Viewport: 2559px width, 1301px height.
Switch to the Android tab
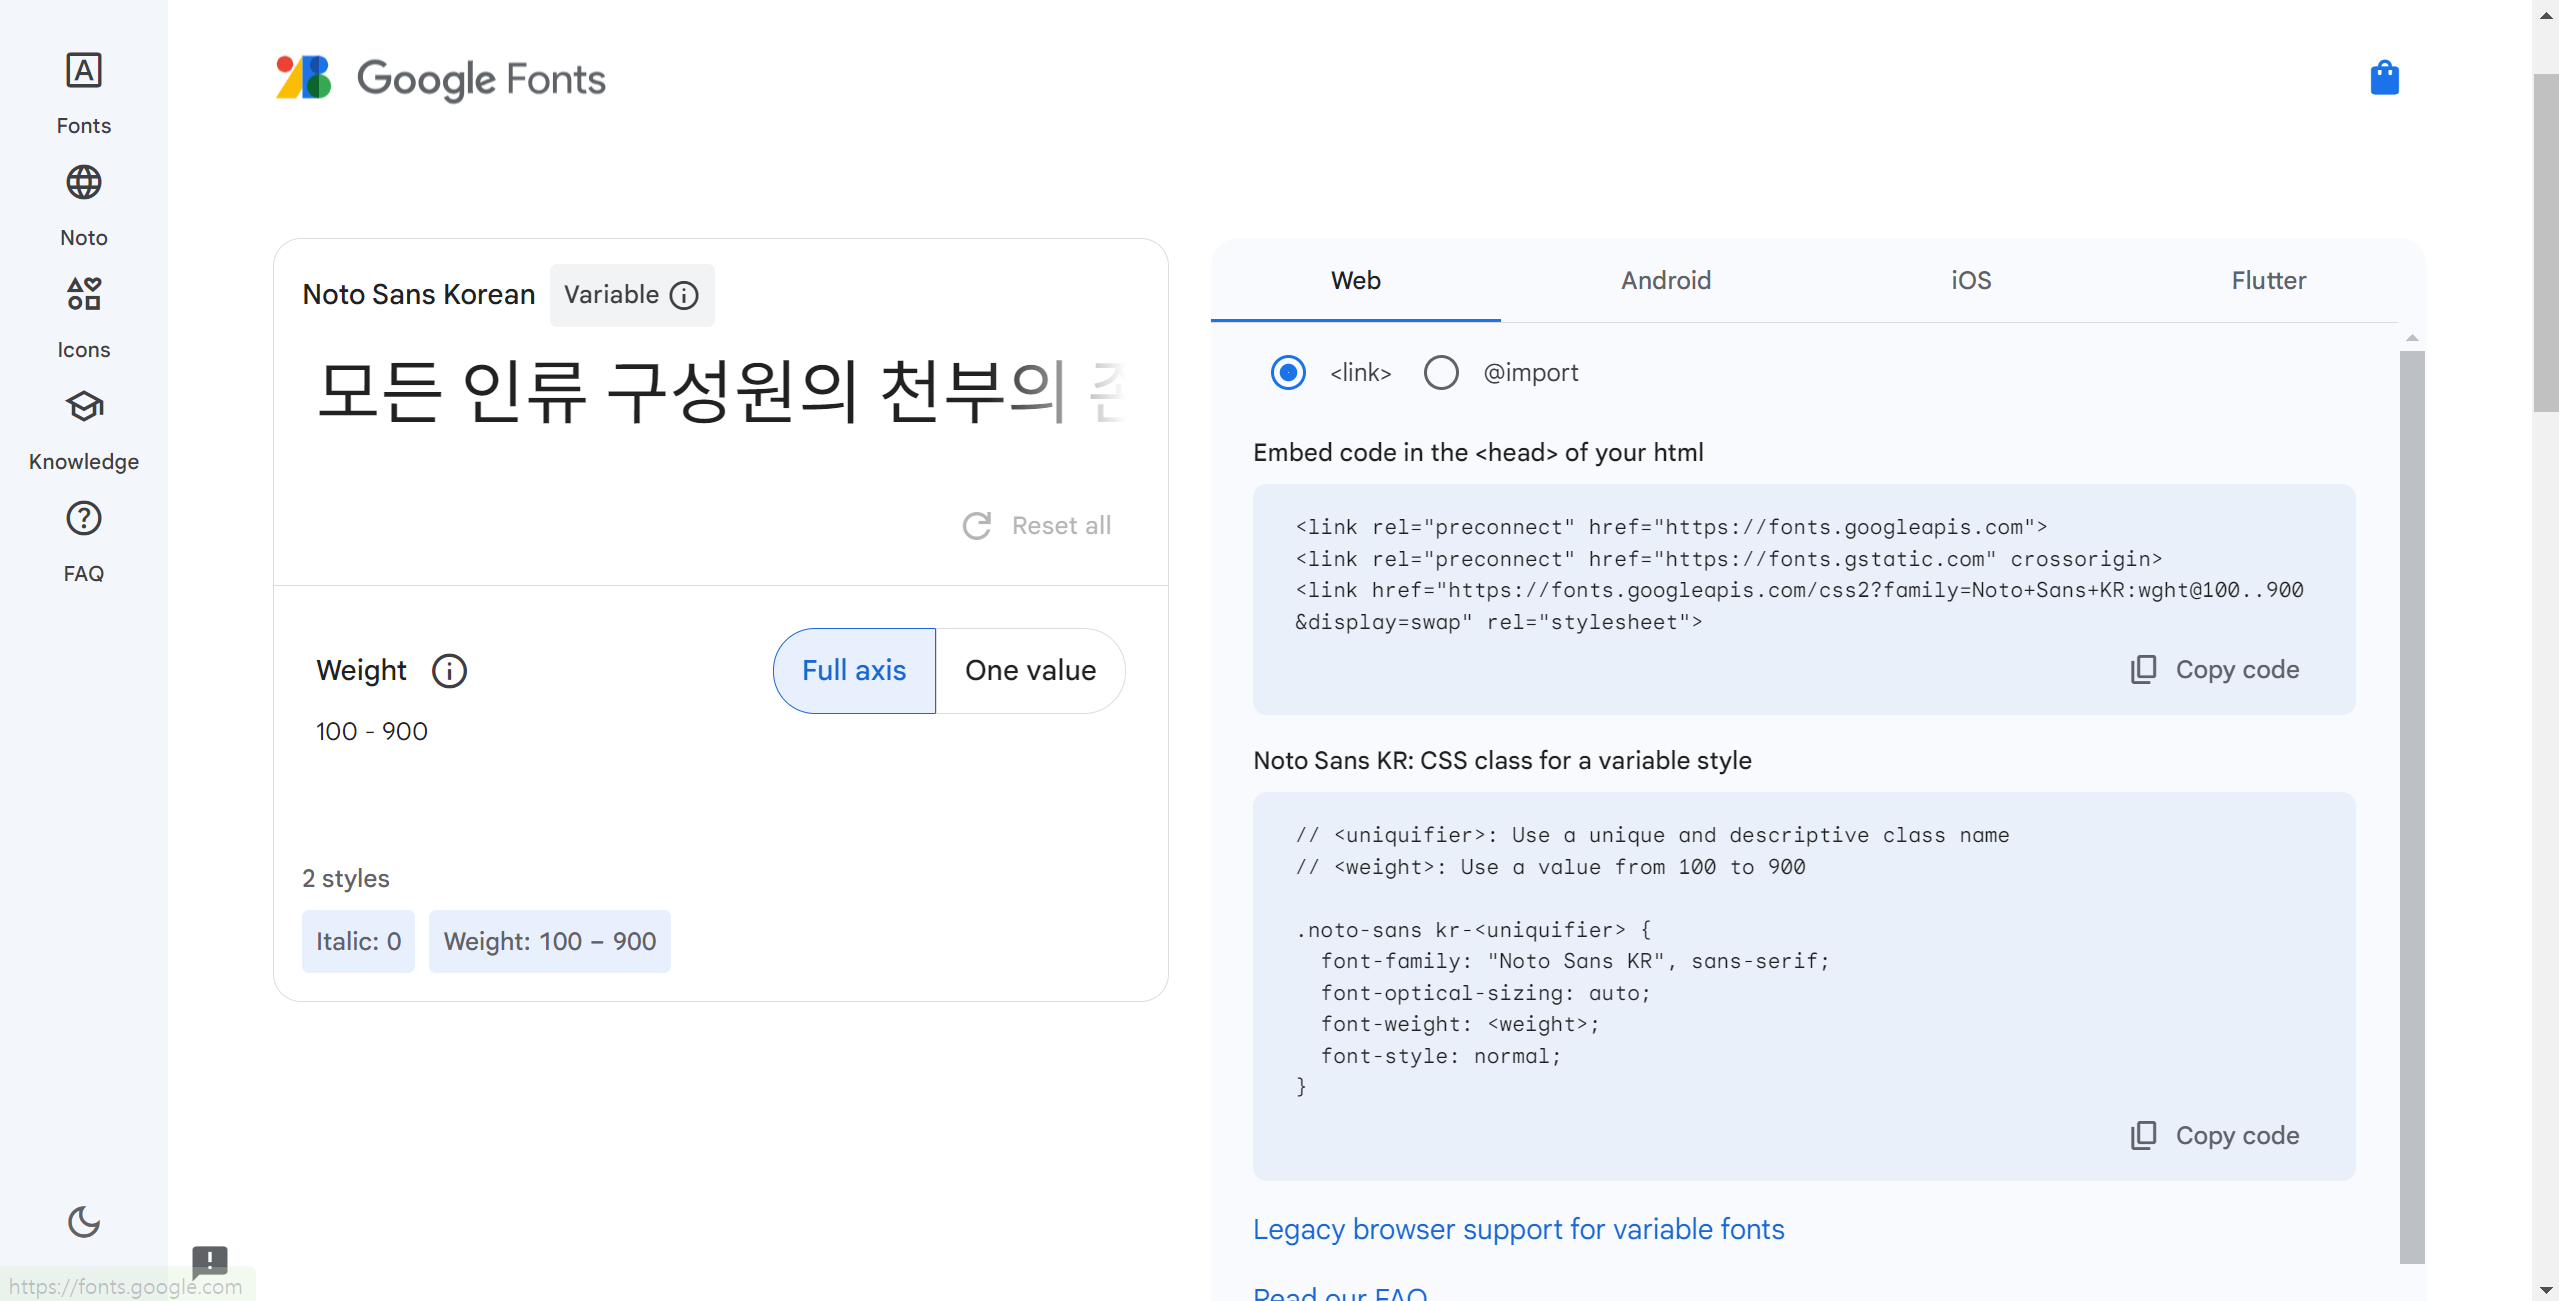pos(1666,281)
